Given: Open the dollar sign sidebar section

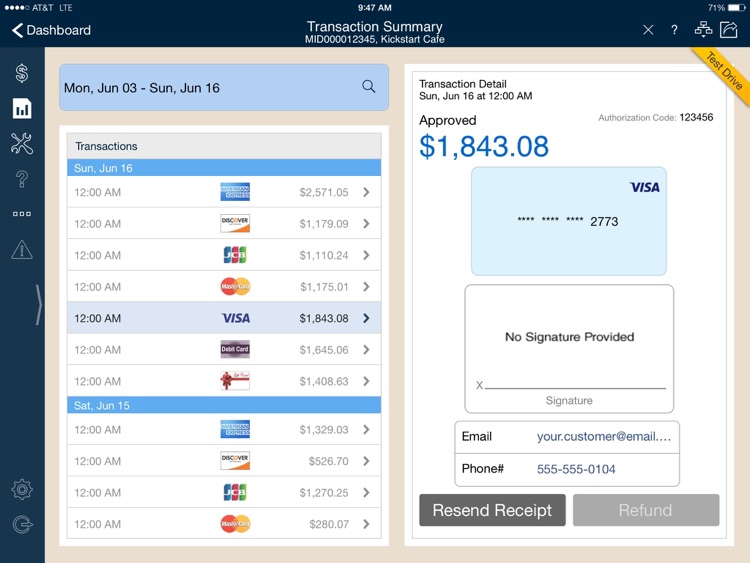Looking at the screenshot, I should tap(22, 73).
